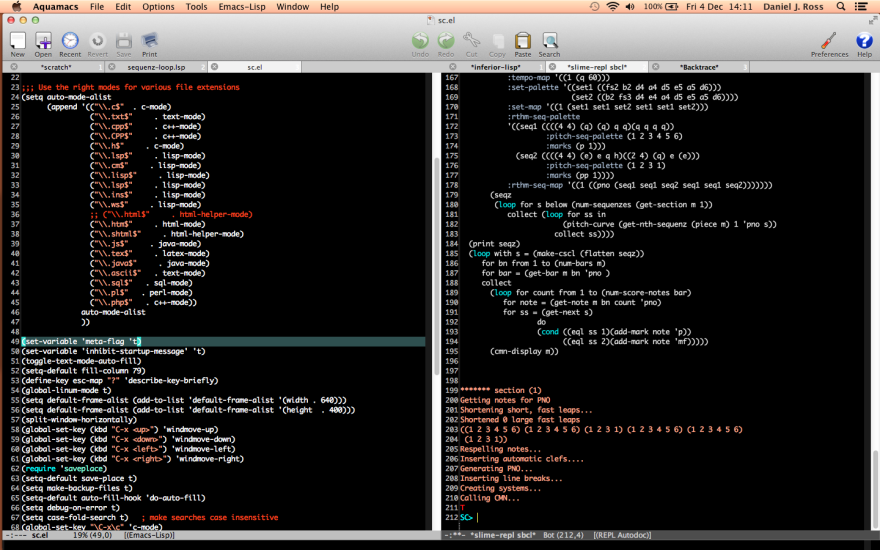Close the *Backtrace* tab

655,67
